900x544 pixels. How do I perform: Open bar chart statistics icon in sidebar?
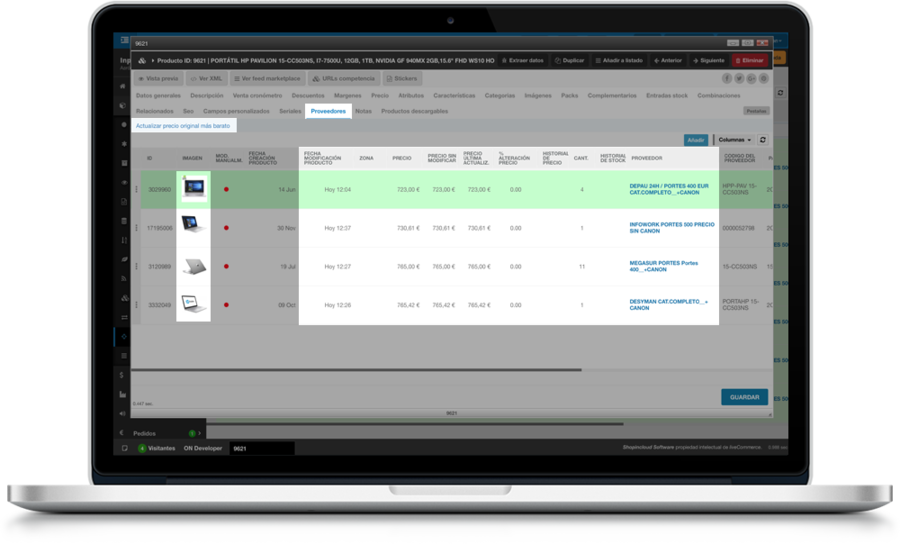pos(122,394)
